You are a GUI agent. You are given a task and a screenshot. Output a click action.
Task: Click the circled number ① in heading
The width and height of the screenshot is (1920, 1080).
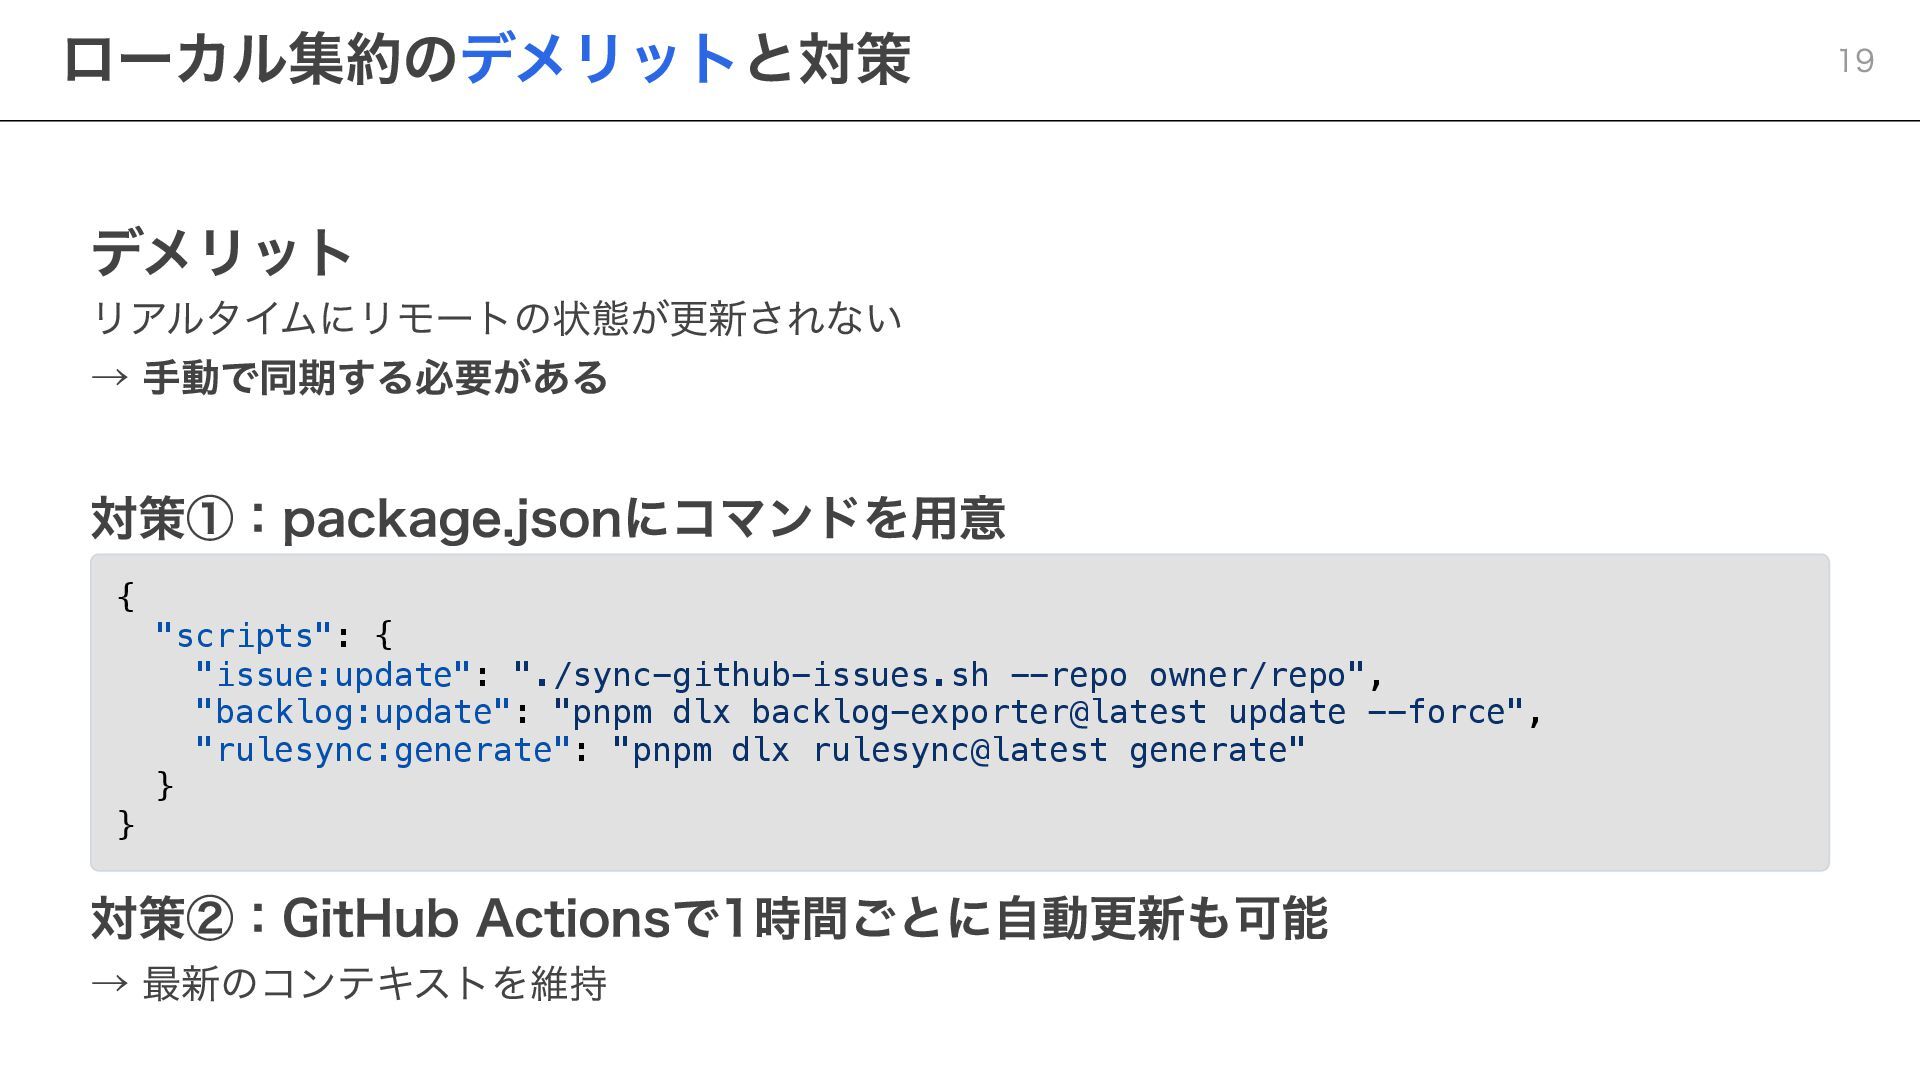click(210, 519)
